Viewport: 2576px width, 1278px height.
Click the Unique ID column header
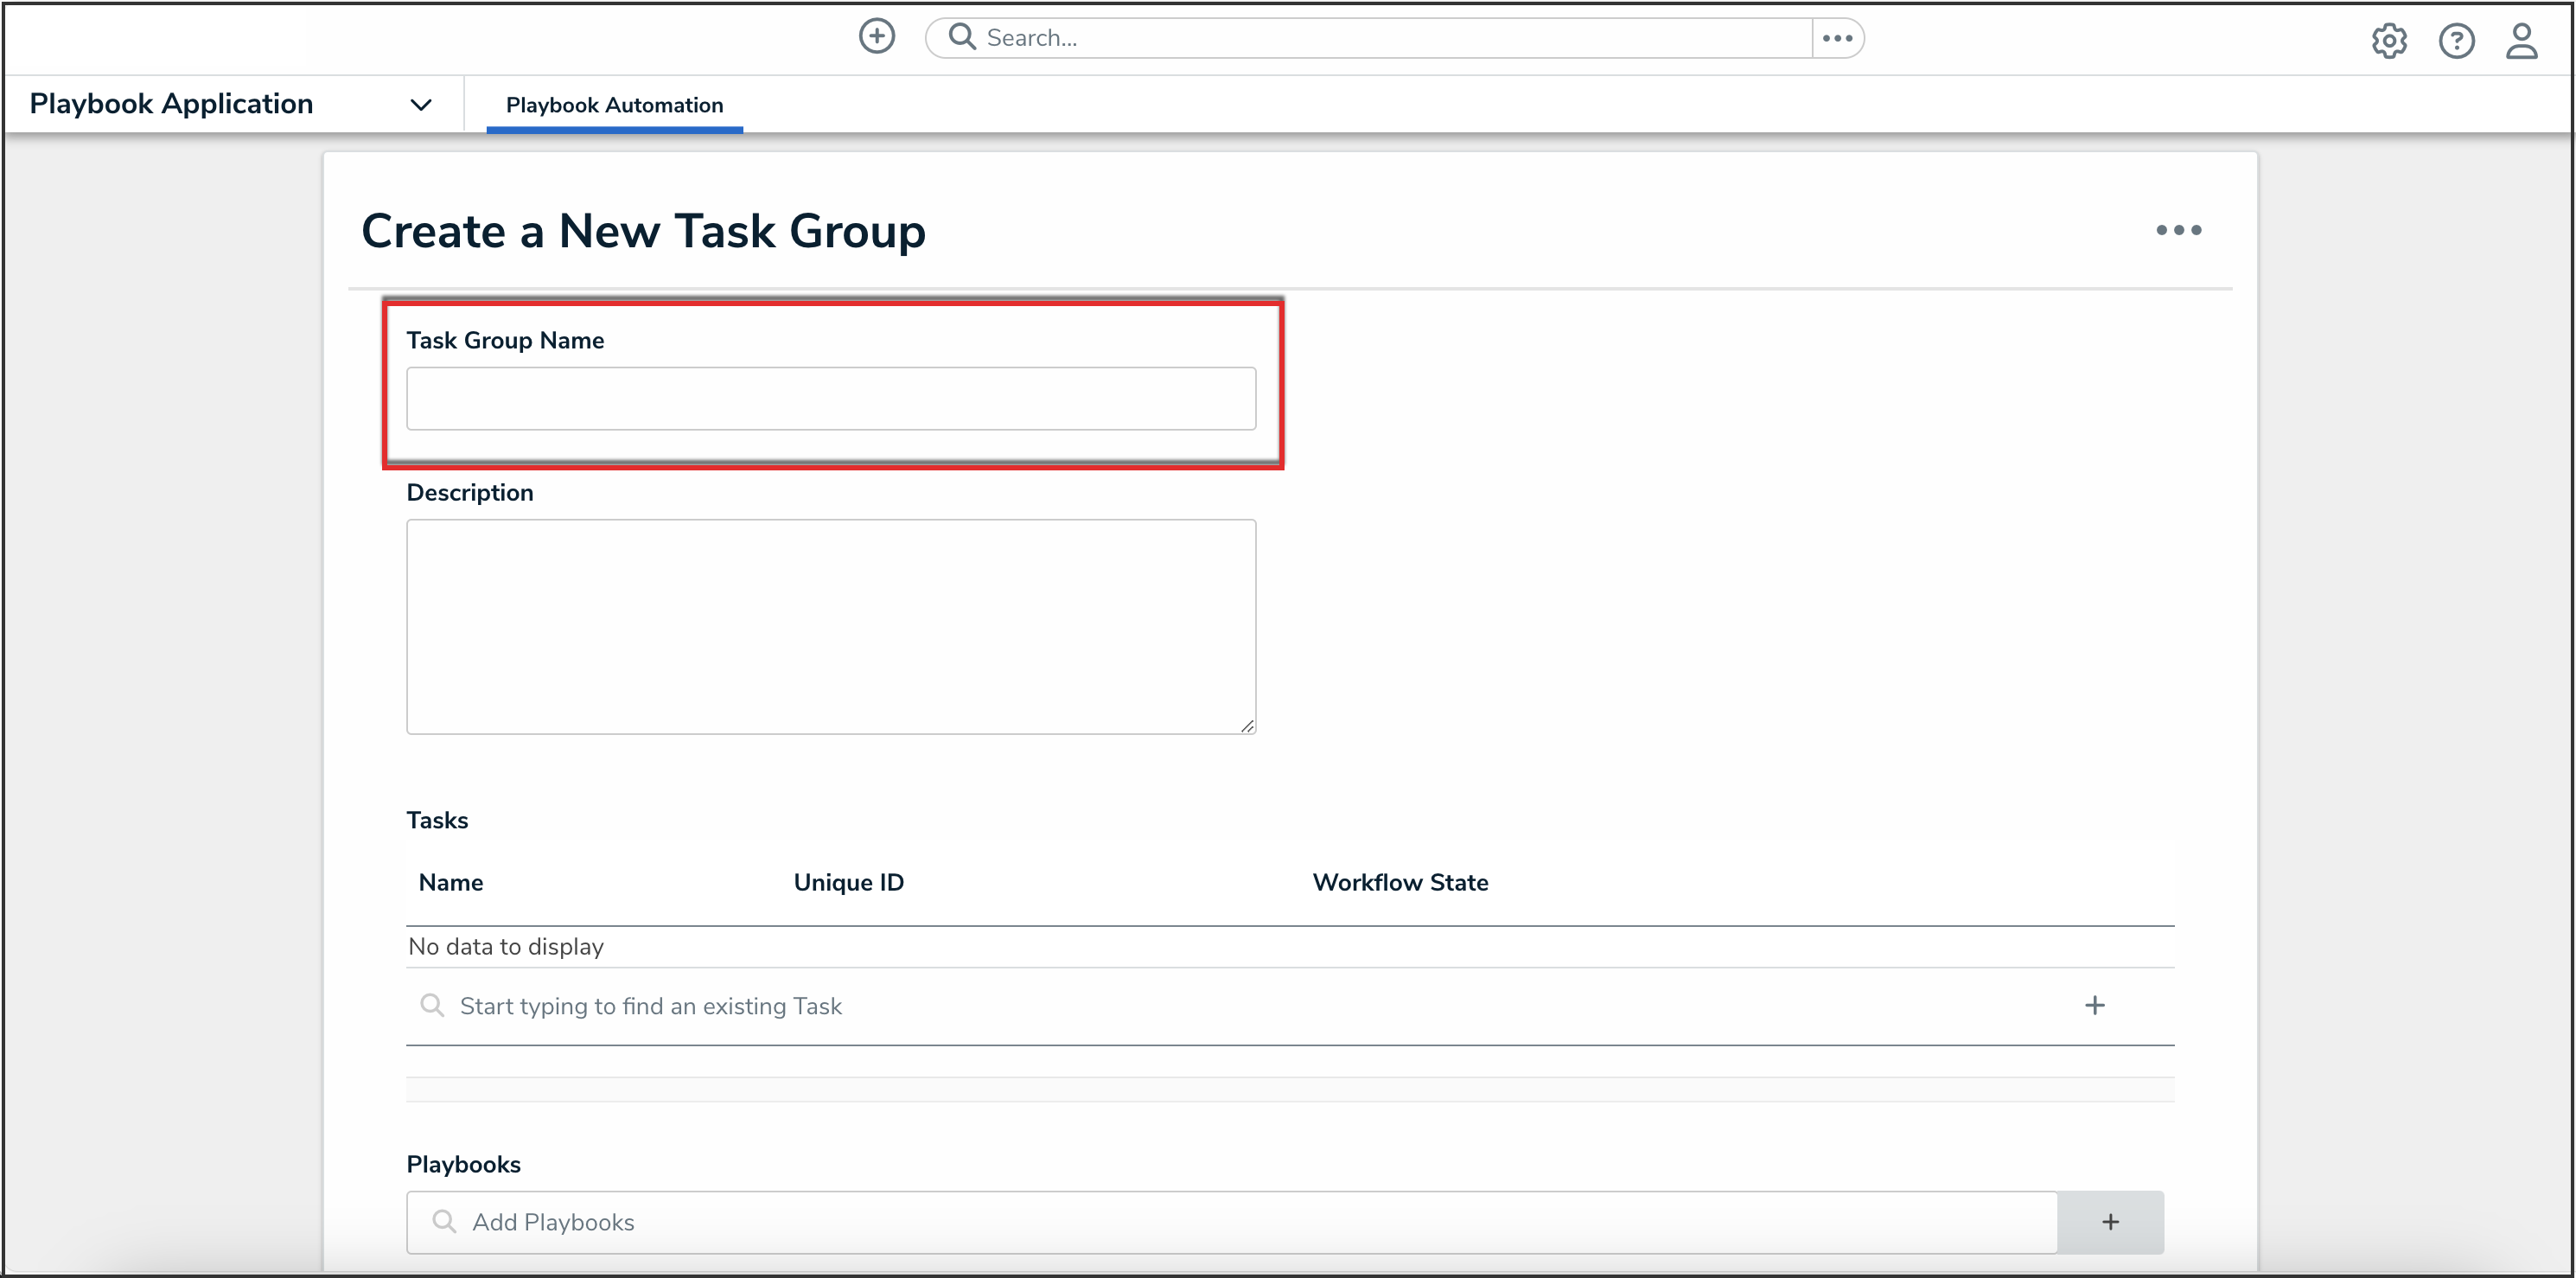[x=848, y=882]
